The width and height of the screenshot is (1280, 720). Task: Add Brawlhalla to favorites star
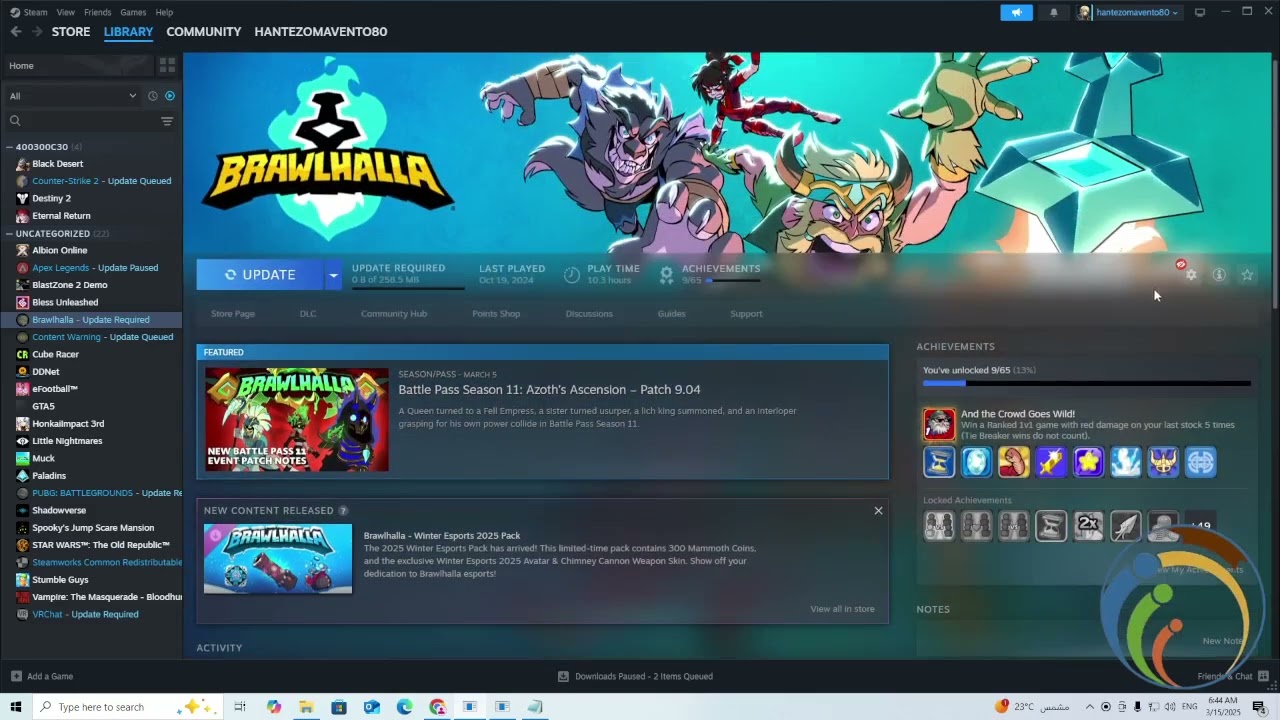1247,275
